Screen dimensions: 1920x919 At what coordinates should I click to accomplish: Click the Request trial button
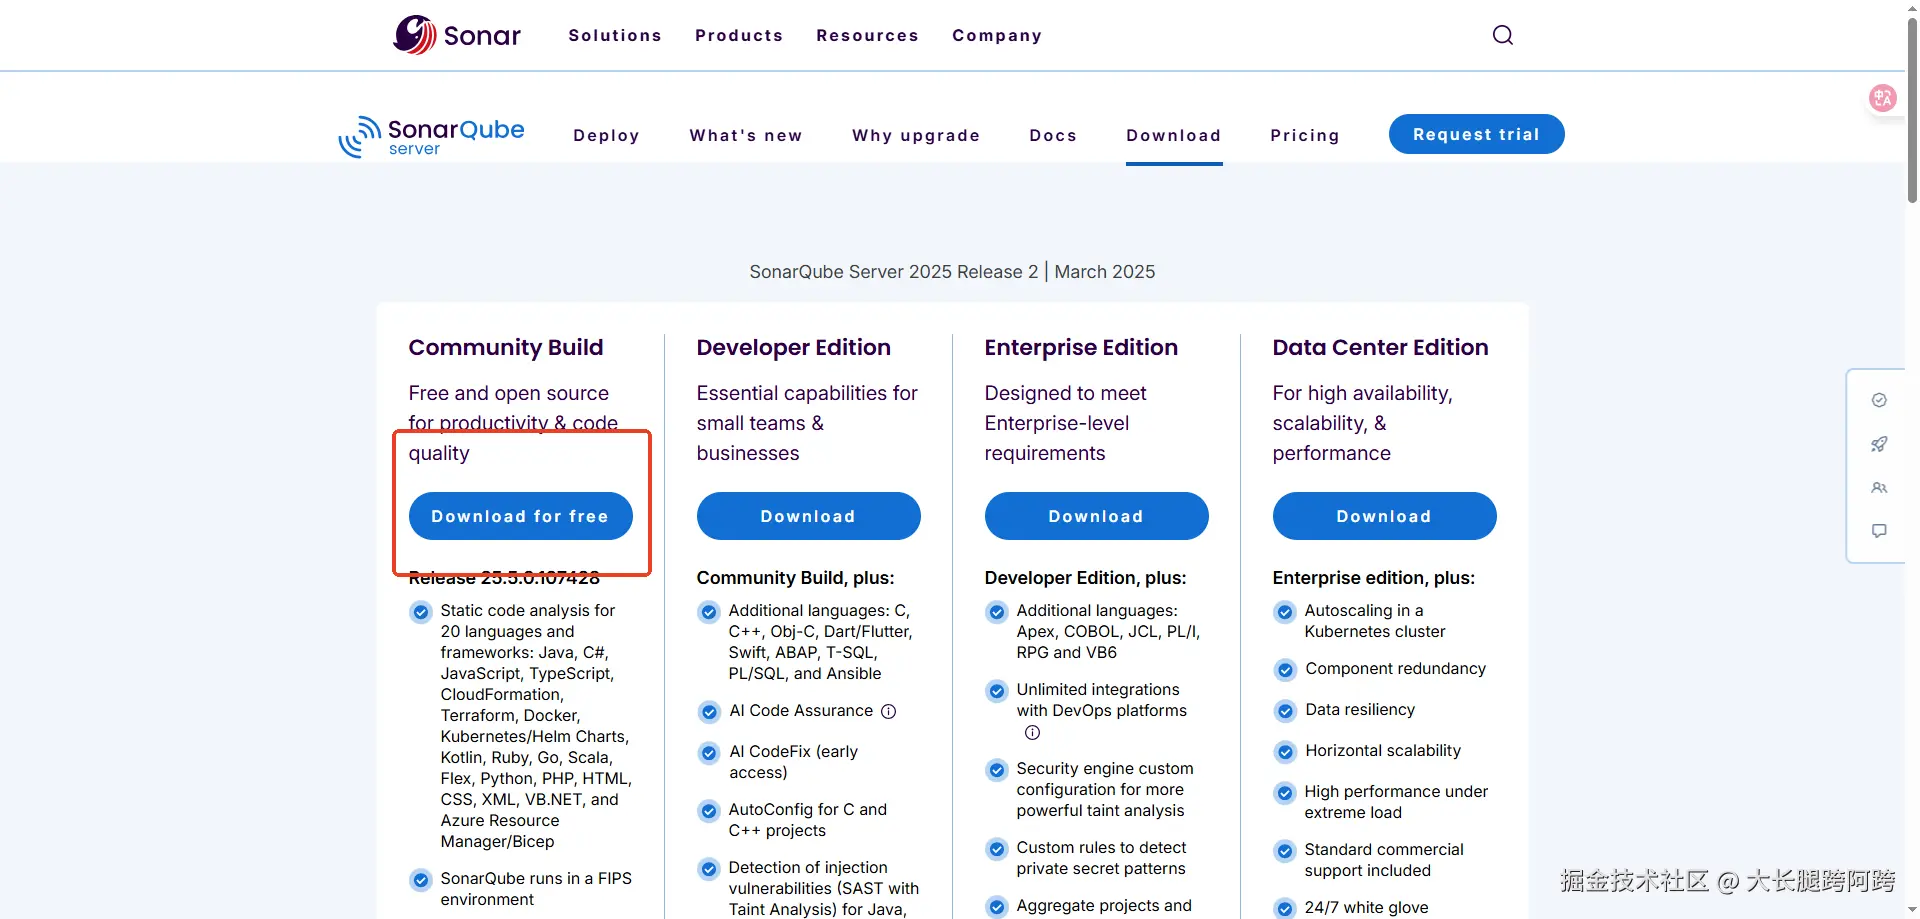coord(1476,134)
